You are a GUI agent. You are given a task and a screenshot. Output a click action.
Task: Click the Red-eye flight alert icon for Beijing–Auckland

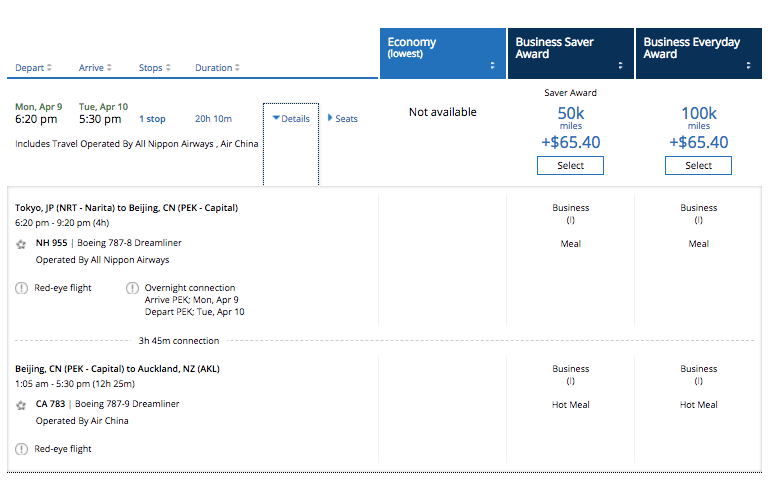[22, 449]
